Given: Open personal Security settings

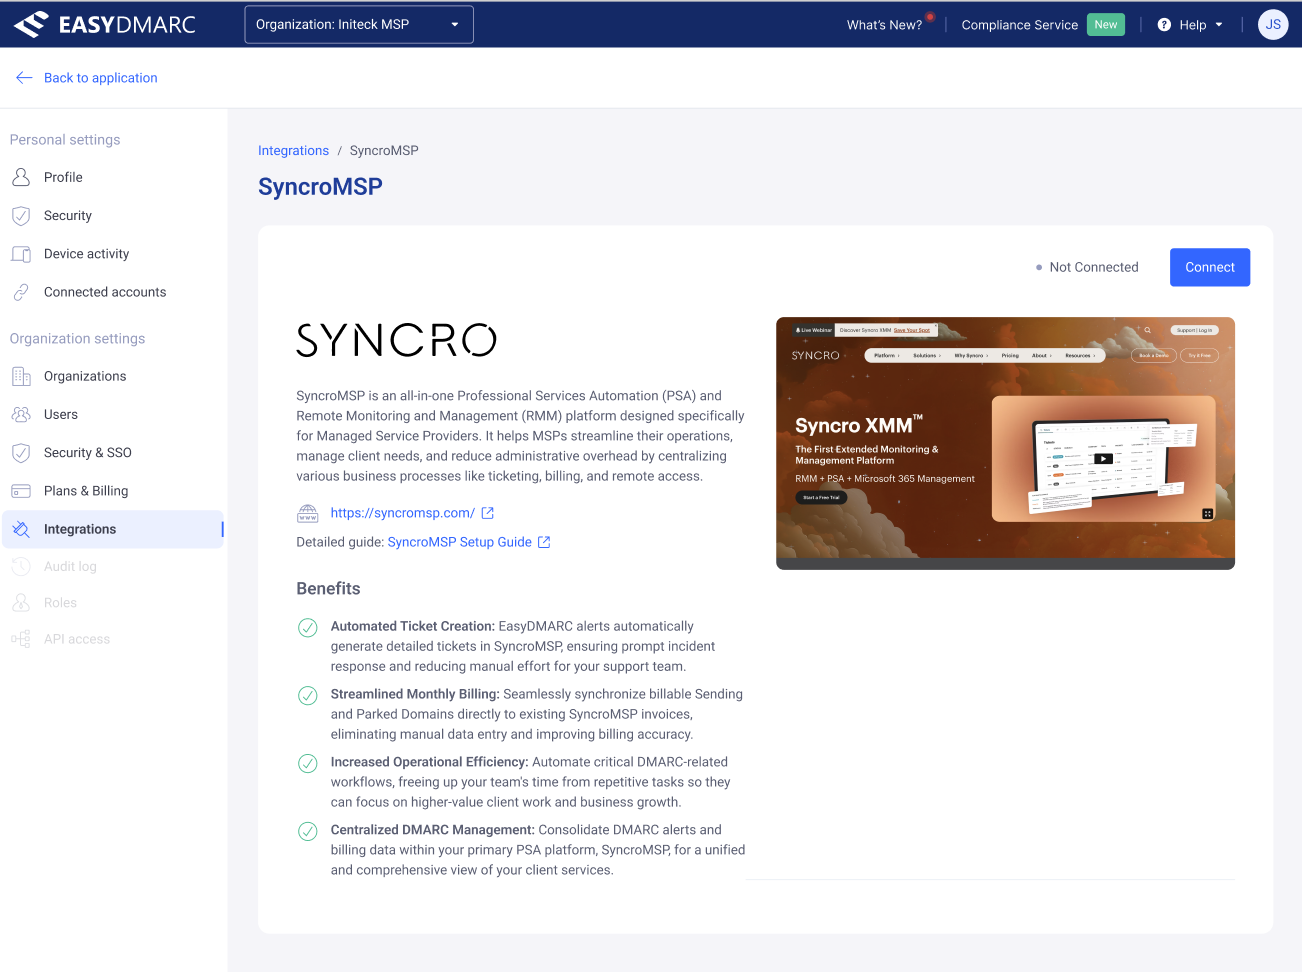Looking at the screenshot, I should [x=68, y=216].
